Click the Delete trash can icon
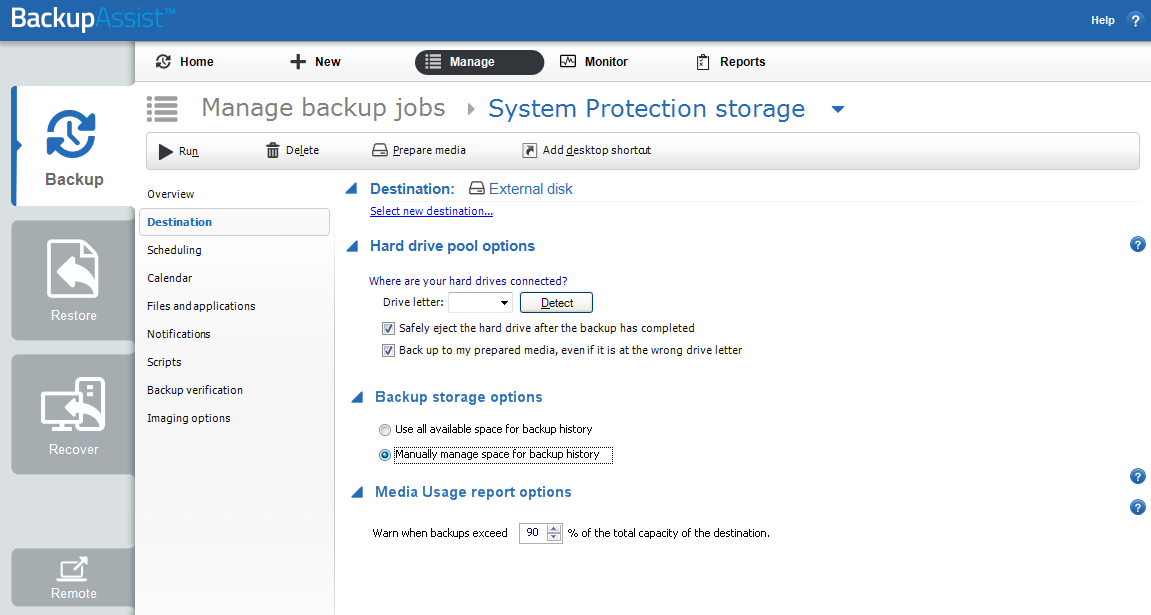This screenshot has height=615, width=1151. click(272, 150)
